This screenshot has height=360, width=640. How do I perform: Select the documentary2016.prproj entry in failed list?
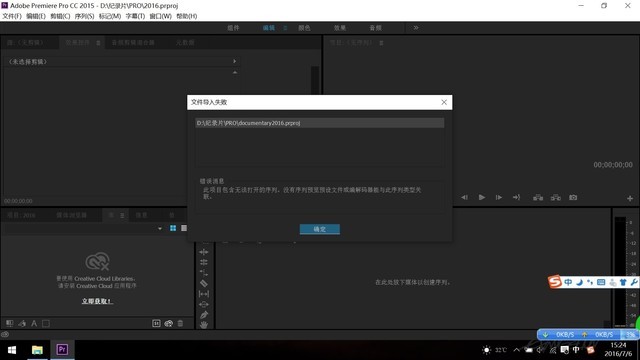[x=320, y=123]
